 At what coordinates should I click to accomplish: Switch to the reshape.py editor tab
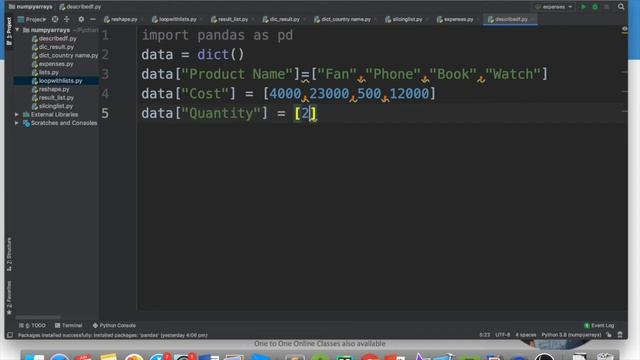pos(124,19)
